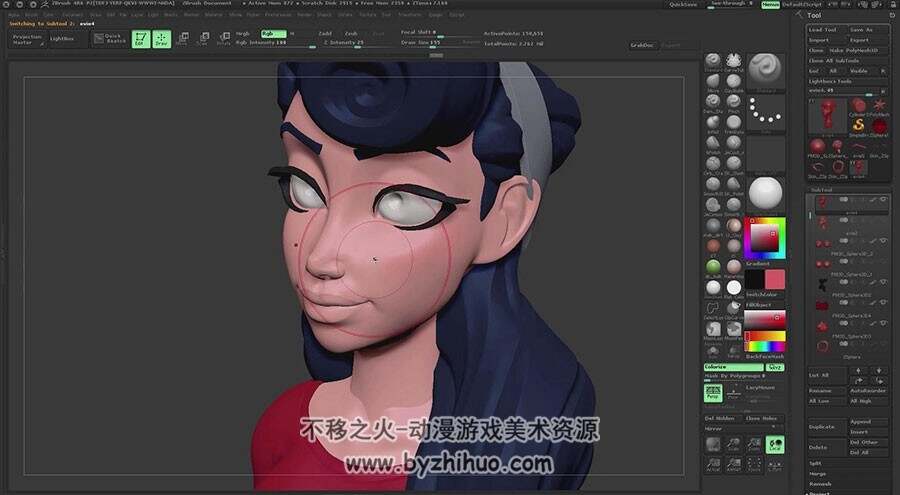The image size is (900, 495).
Task: Activate the Move transform icon in top shelf
Action: pos(183,39)
